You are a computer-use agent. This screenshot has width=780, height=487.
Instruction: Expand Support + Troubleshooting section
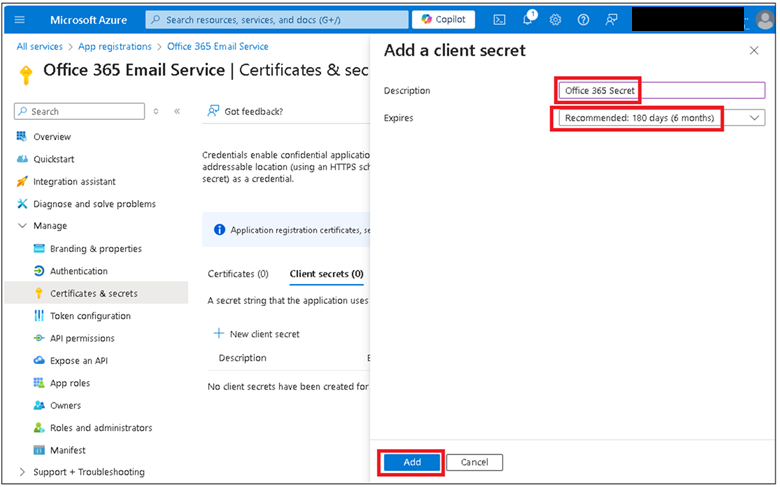click(22, 472)
